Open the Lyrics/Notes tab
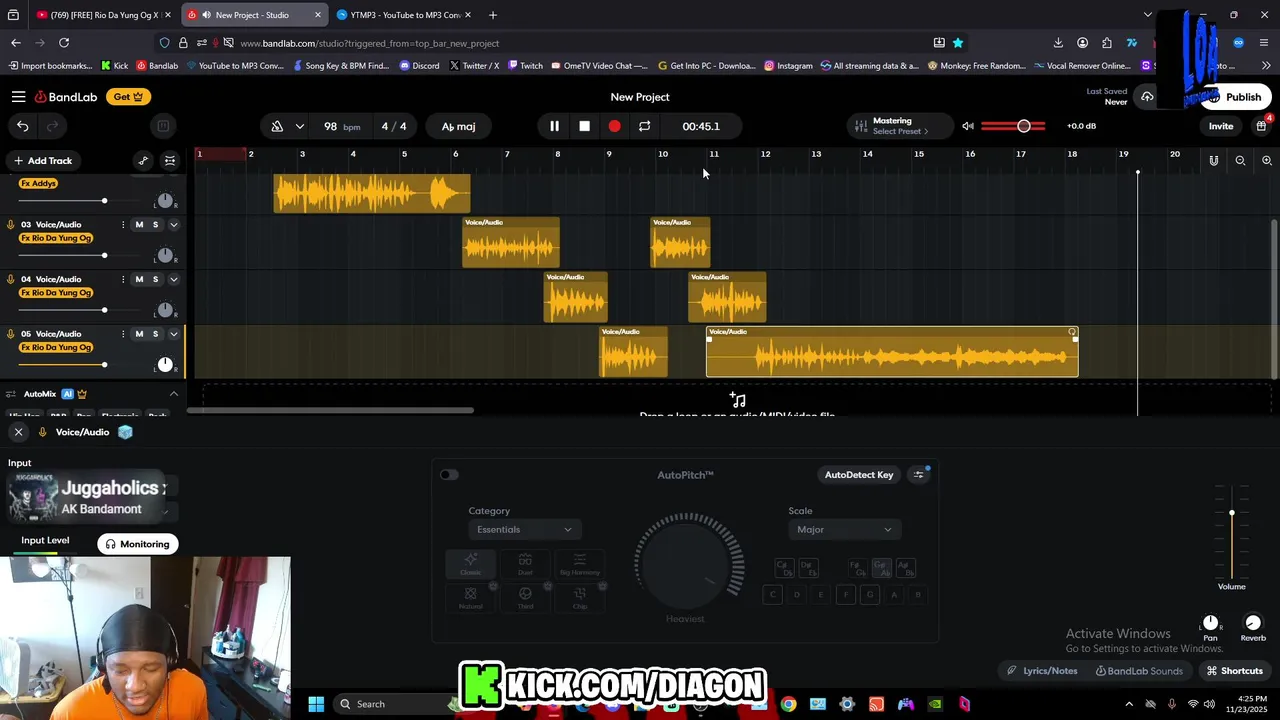 [x=1042, y=671]
